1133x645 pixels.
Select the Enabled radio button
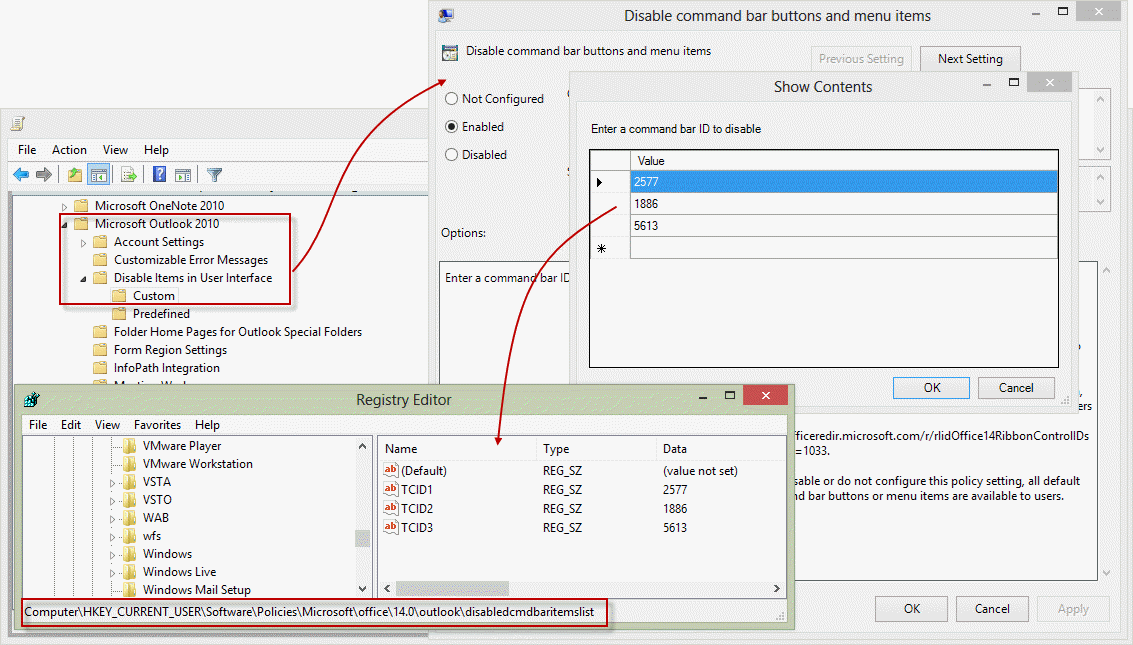click(x=452, y=126)
